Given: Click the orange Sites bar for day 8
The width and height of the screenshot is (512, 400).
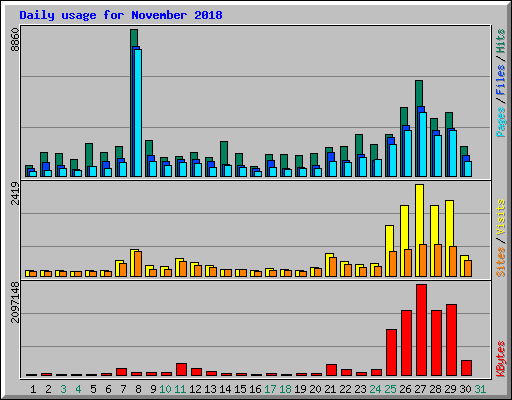Looking at the screenshot, I should click(138, 264).
